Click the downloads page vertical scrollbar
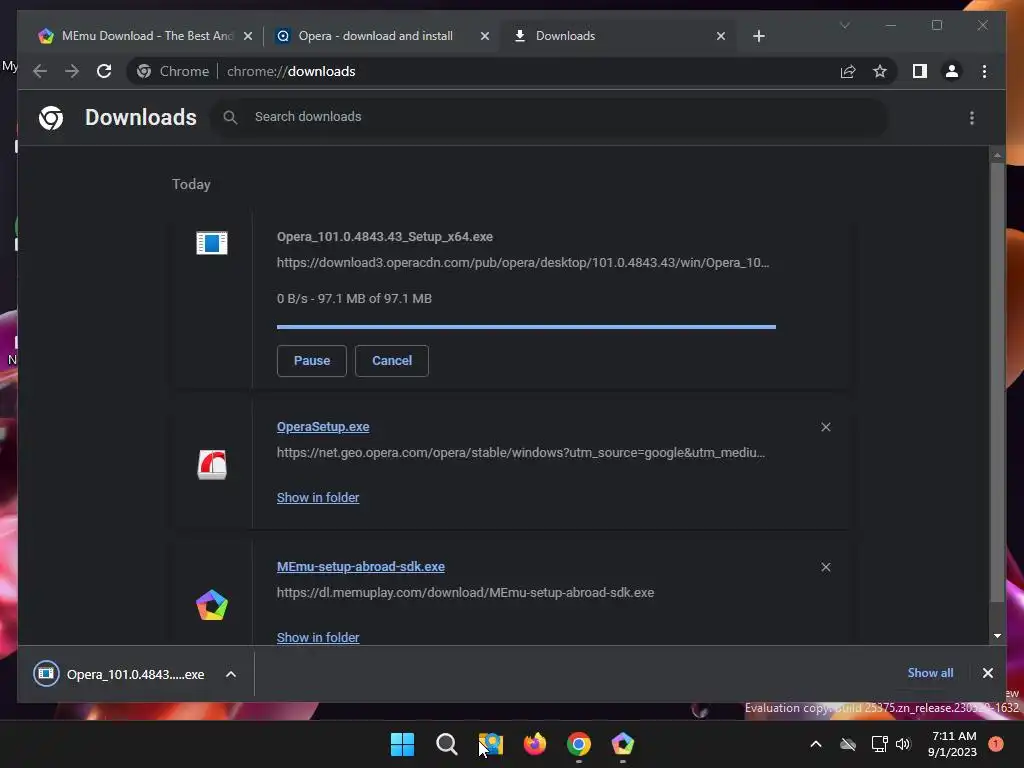Viewport: 1024px width, 768px height. [x=997, y=382]
